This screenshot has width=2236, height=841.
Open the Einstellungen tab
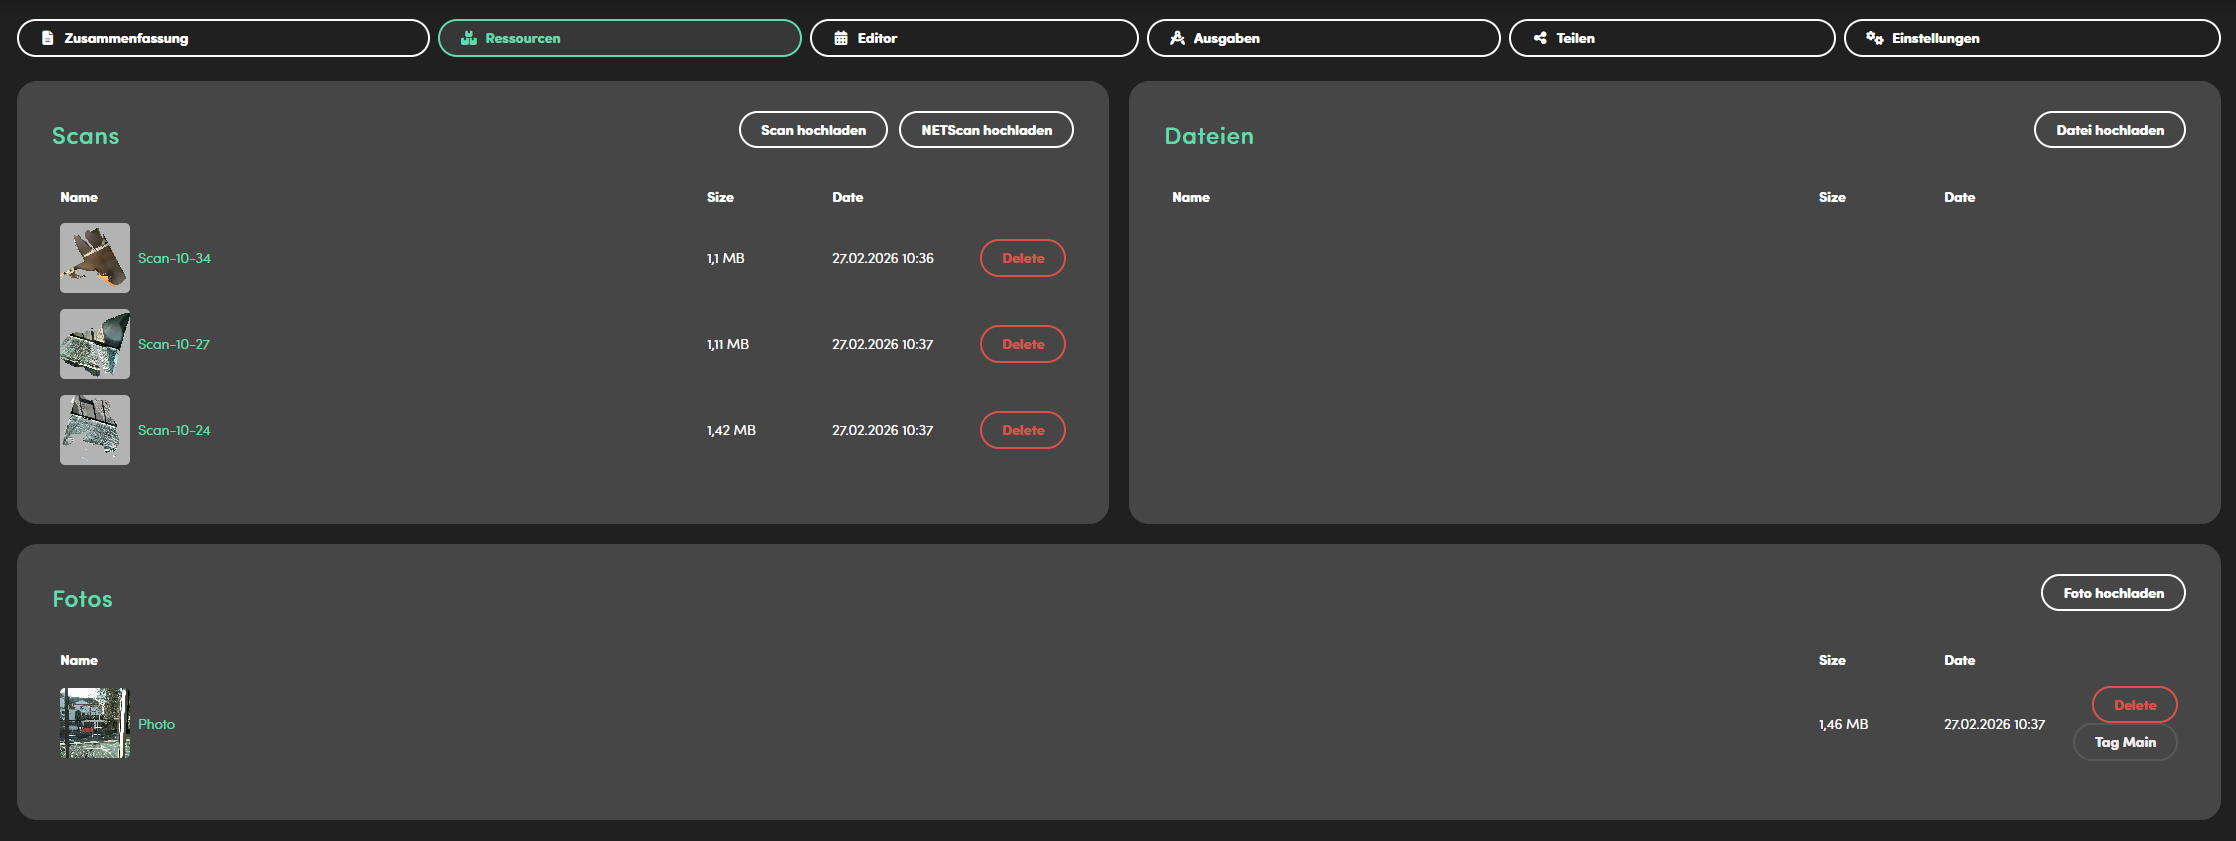pos(2031,38)
